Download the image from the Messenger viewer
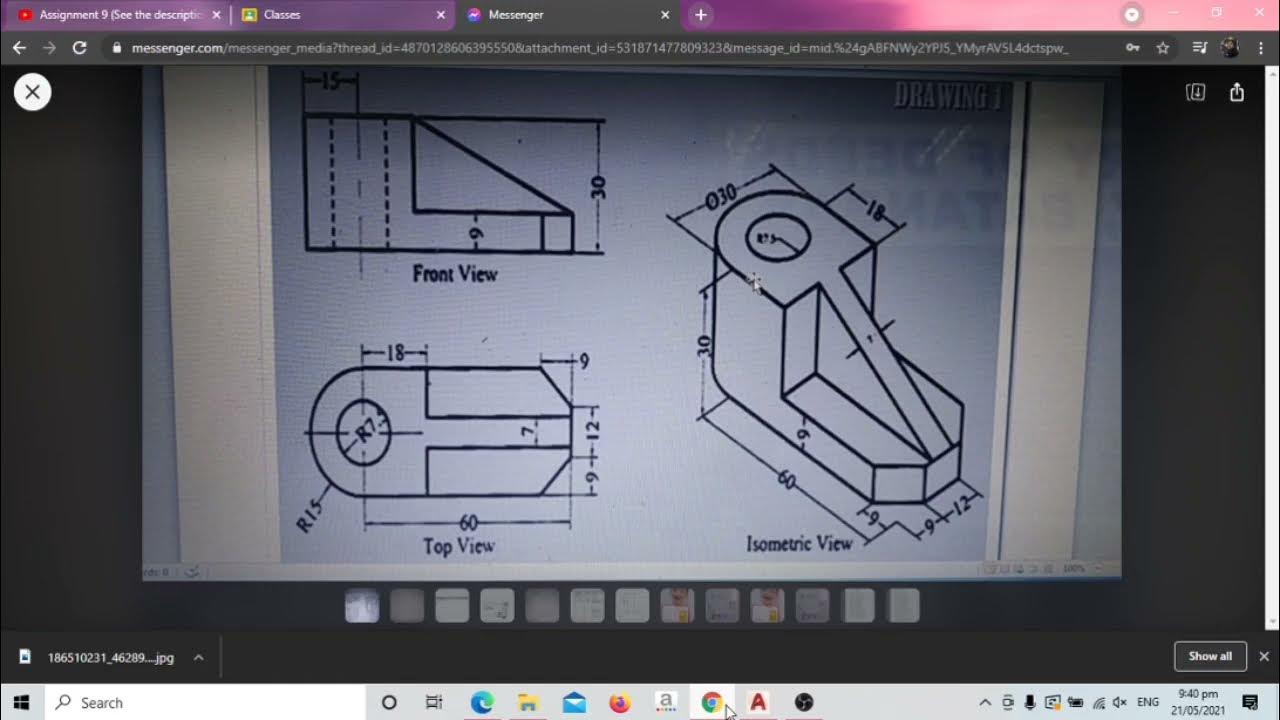The width and height of the screenshot is (1280, 720). click(x=1195, y=92)
